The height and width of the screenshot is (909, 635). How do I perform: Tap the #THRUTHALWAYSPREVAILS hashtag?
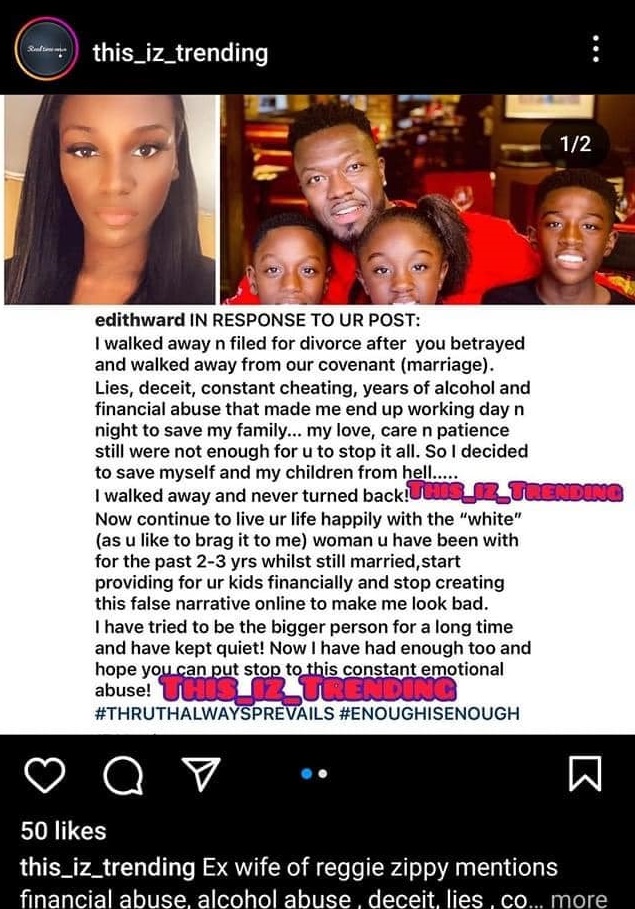pyautogui.click(x=215, y=712)
